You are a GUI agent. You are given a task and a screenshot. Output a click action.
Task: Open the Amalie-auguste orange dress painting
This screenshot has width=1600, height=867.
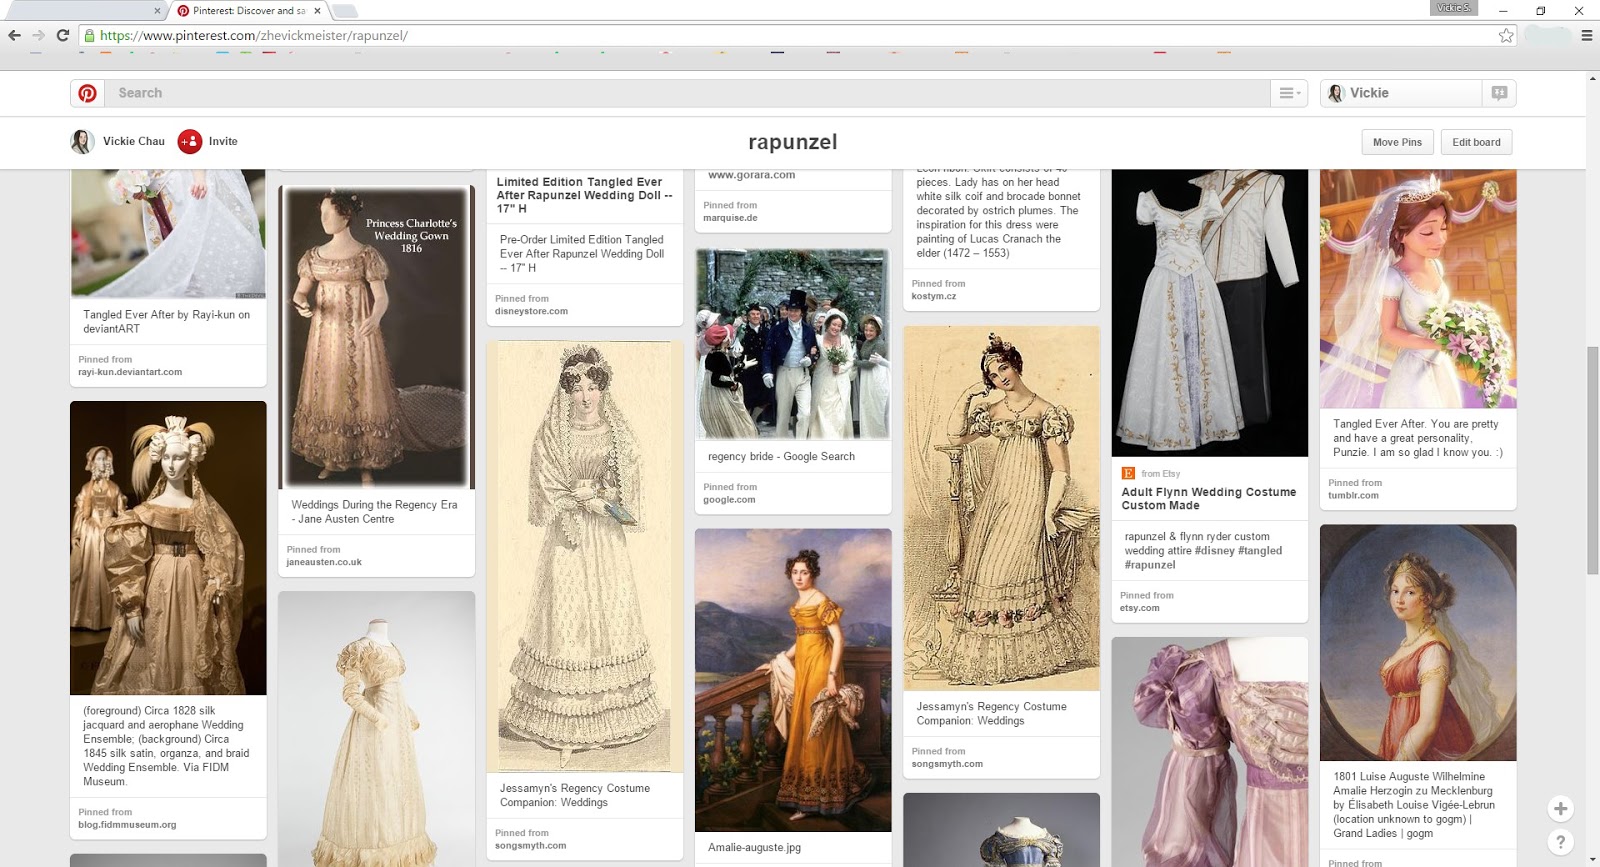click(793, 680)
